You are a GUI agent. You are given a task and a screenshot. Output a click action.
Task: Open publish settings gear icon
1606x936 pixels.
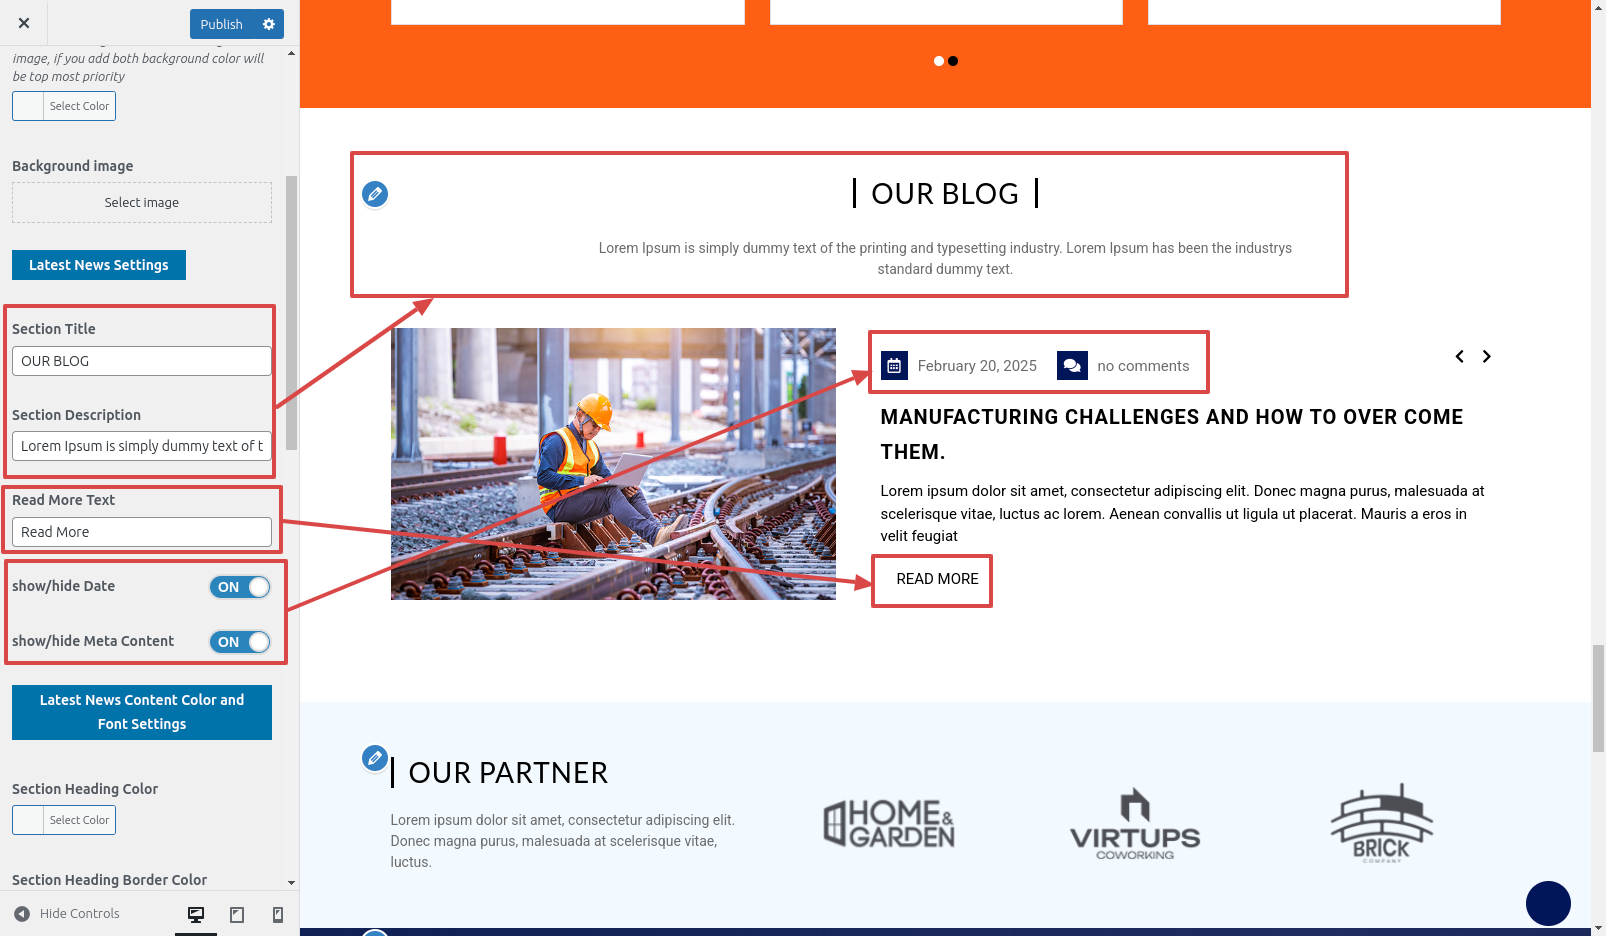pos(268,24)
